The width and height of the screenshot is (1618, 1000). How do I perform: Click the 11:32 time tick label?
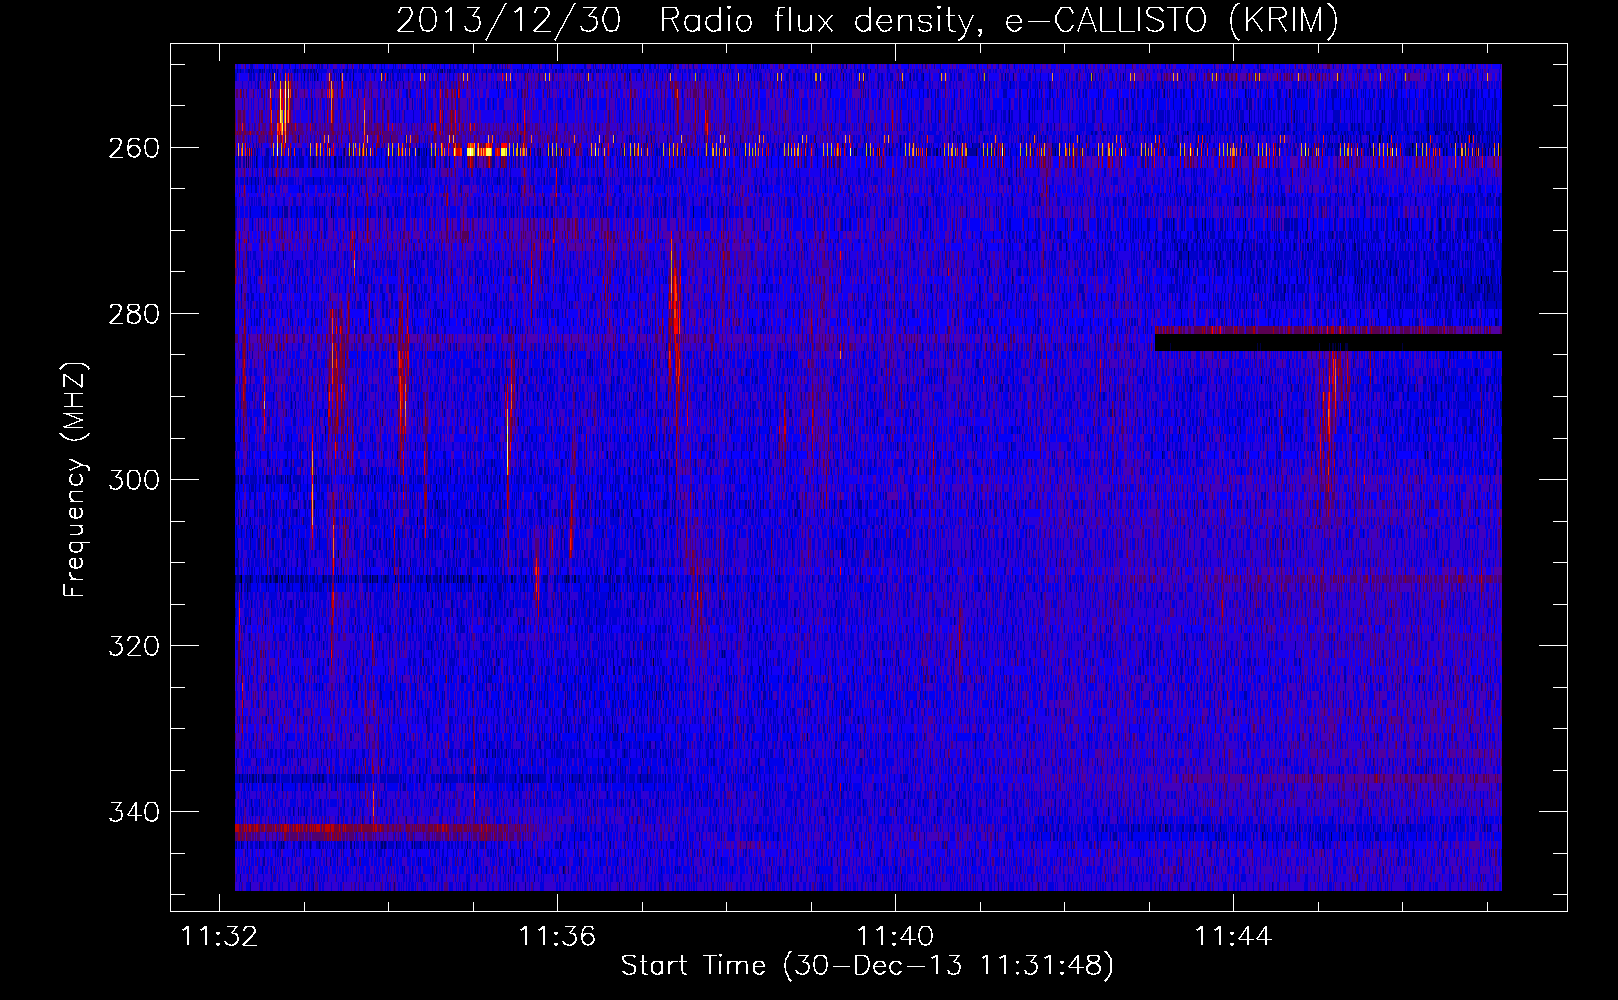pyautogui.click(x=219, y=936)
